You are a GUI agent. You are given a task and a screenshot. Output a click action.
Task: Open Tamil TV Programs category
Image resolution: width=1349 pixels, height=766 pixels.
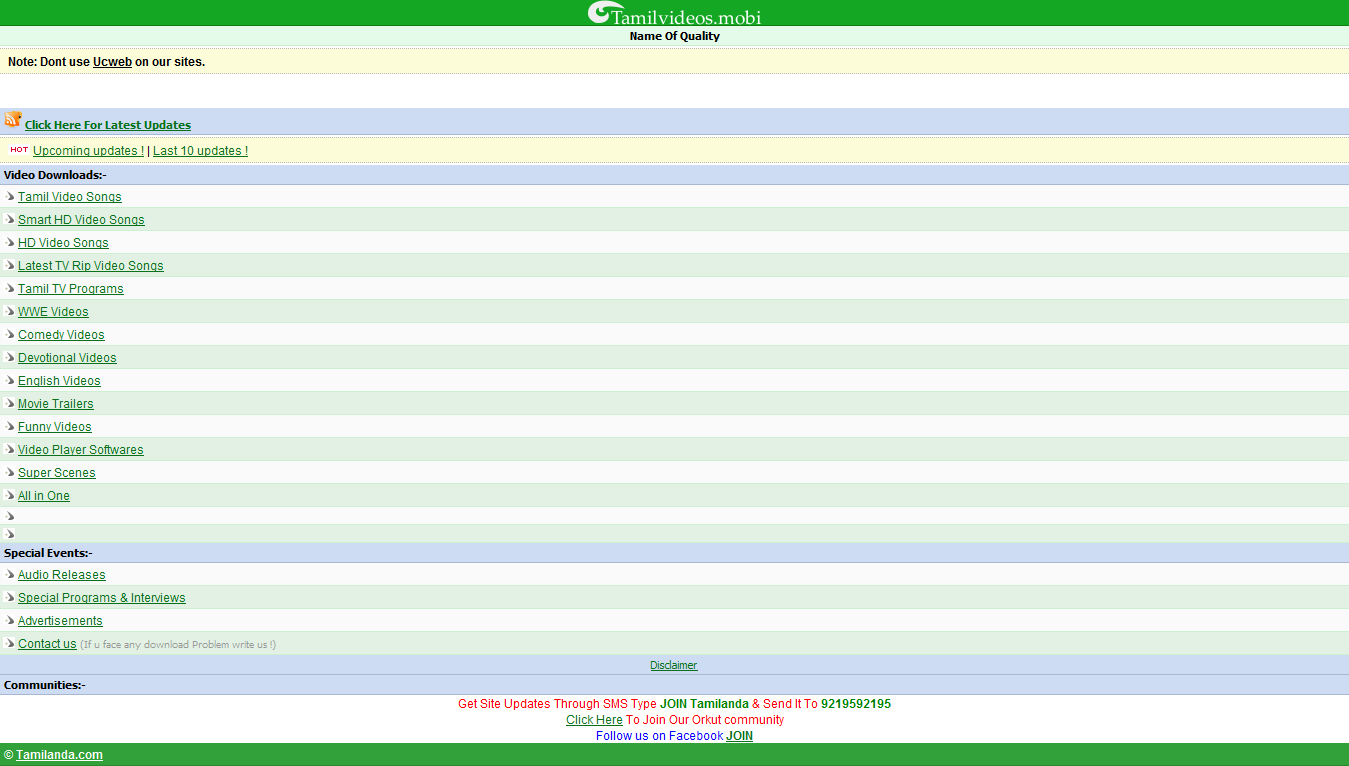(x=71, y=289)
